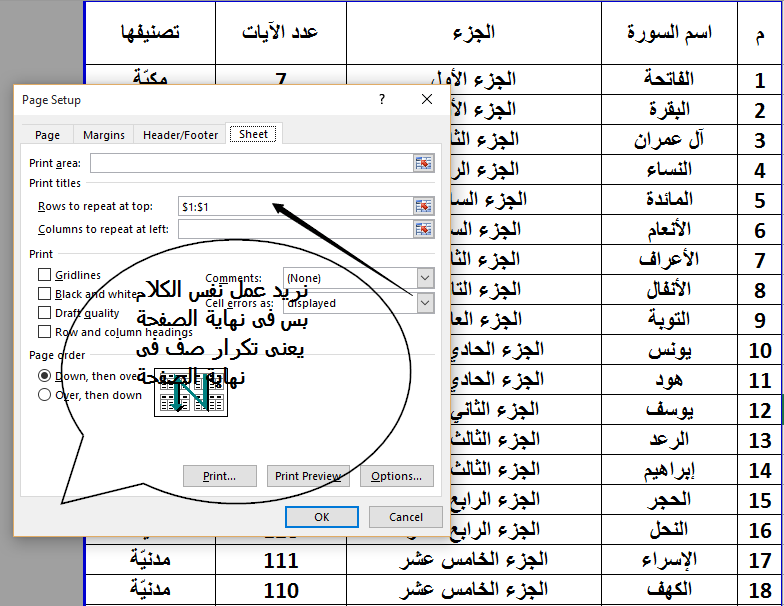Click the Columns to repeat at left field
This screenshot has height=606, width=784.
click(296, 229)
